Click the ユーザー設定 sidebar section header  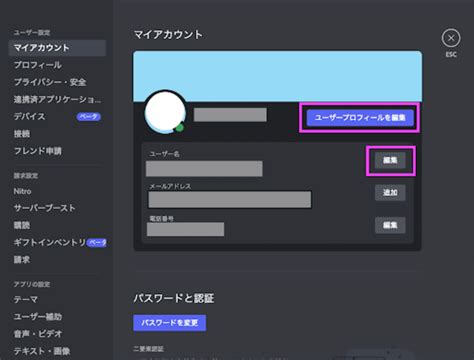(32, 33)
